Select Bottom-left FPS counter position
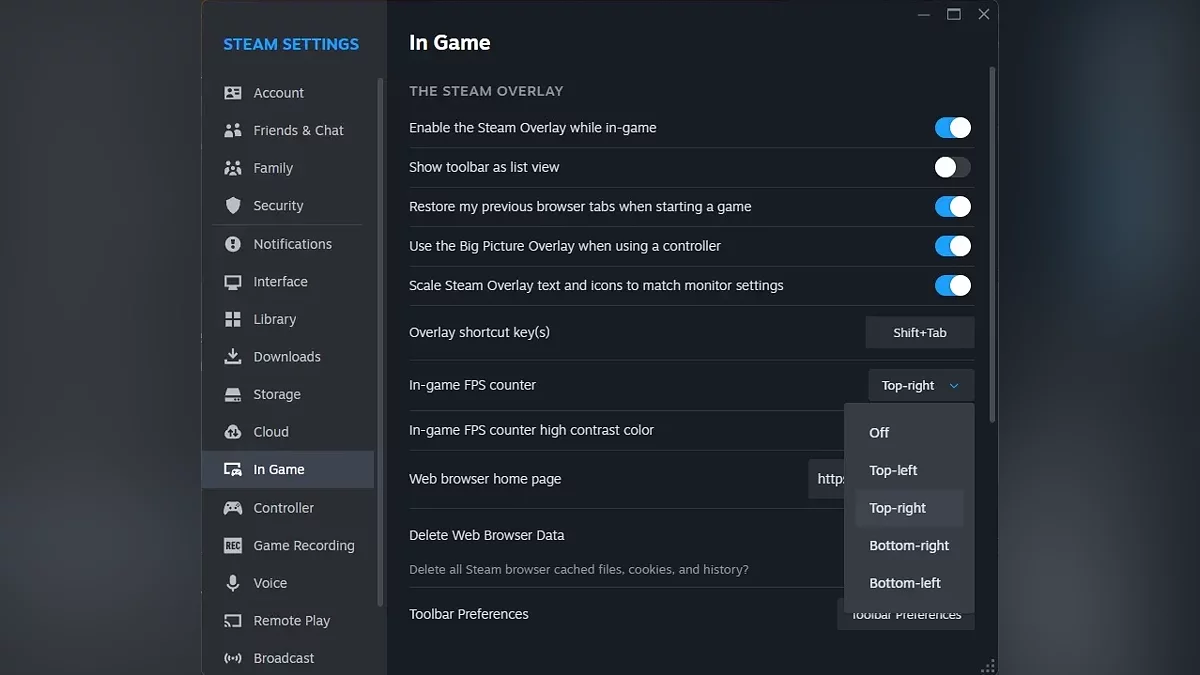1200x675 pixels. tap(905, 583)
